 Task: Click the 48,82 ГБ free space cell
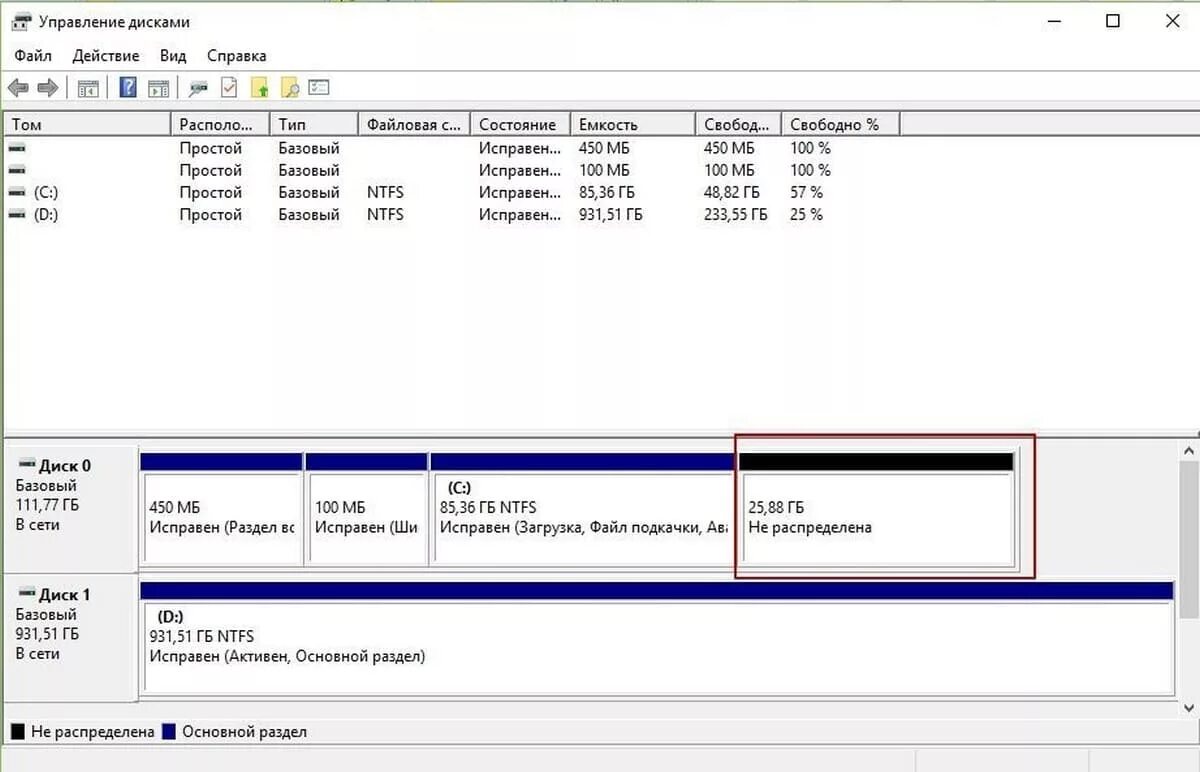[x=731, y=192]
